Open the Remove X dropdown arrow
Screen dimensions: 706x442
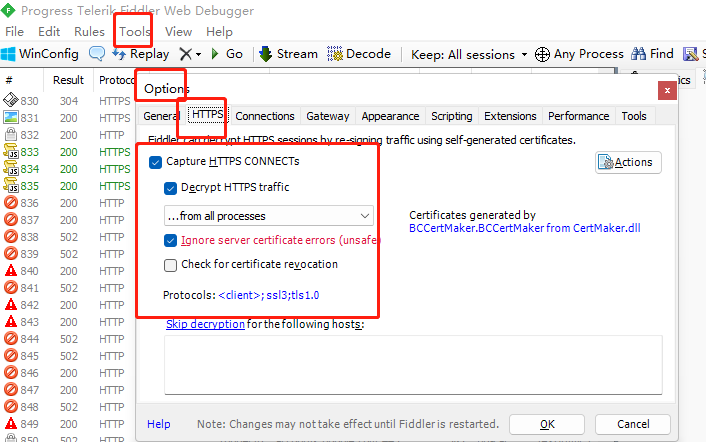pos(198,54)
